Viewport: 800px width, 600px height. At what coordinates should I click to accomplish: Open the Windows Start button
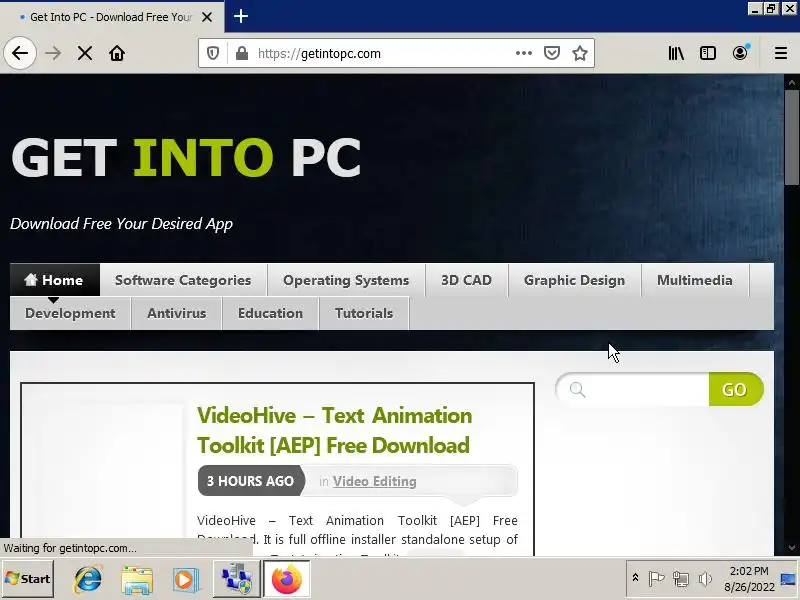[x=28, y=579]
